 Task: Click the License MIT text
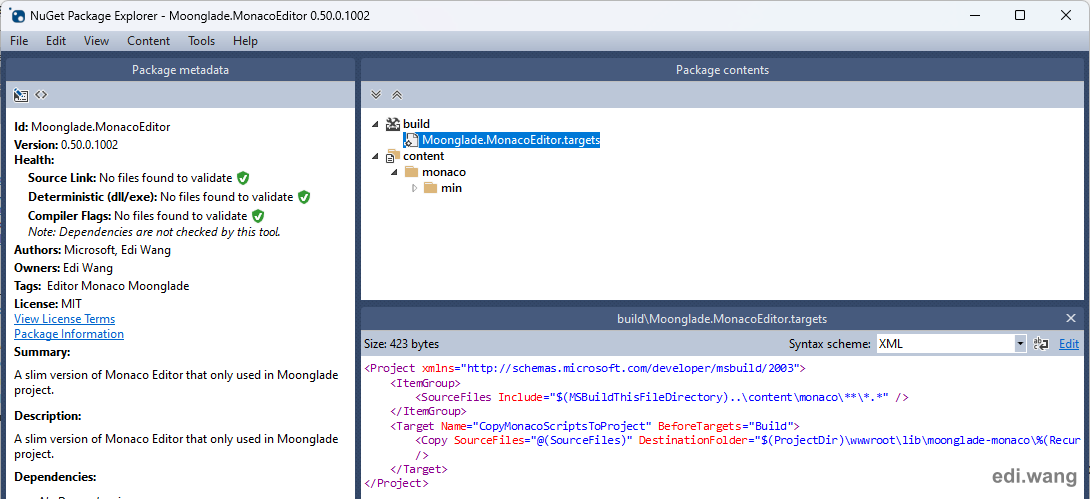48,304
